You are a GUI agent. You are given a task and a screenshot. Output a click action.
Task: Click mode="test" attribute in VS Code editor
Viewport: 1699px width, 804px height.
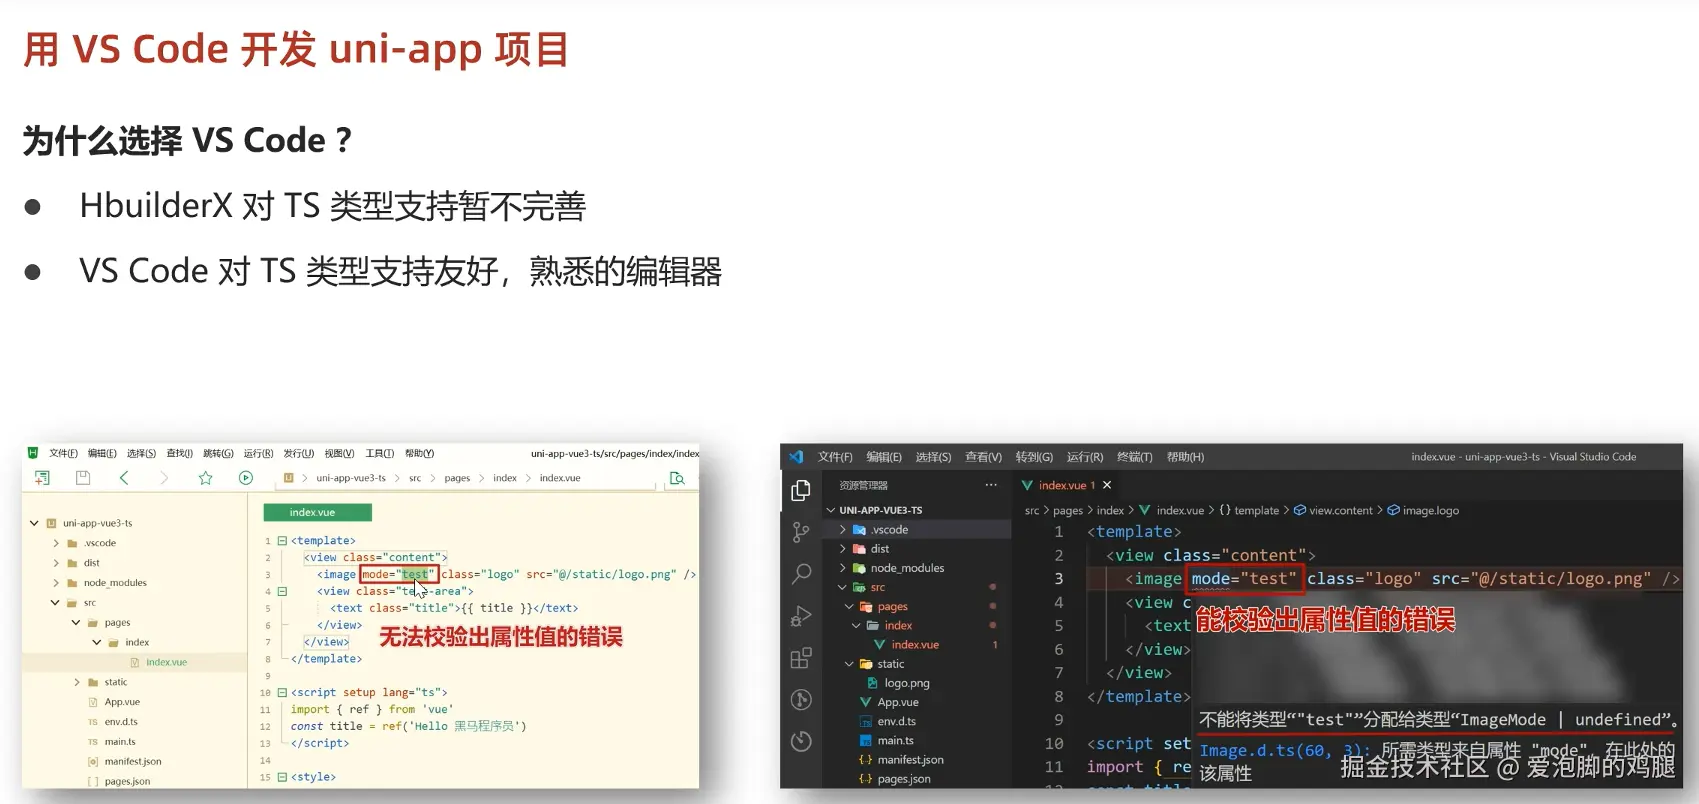point(1243,579)
